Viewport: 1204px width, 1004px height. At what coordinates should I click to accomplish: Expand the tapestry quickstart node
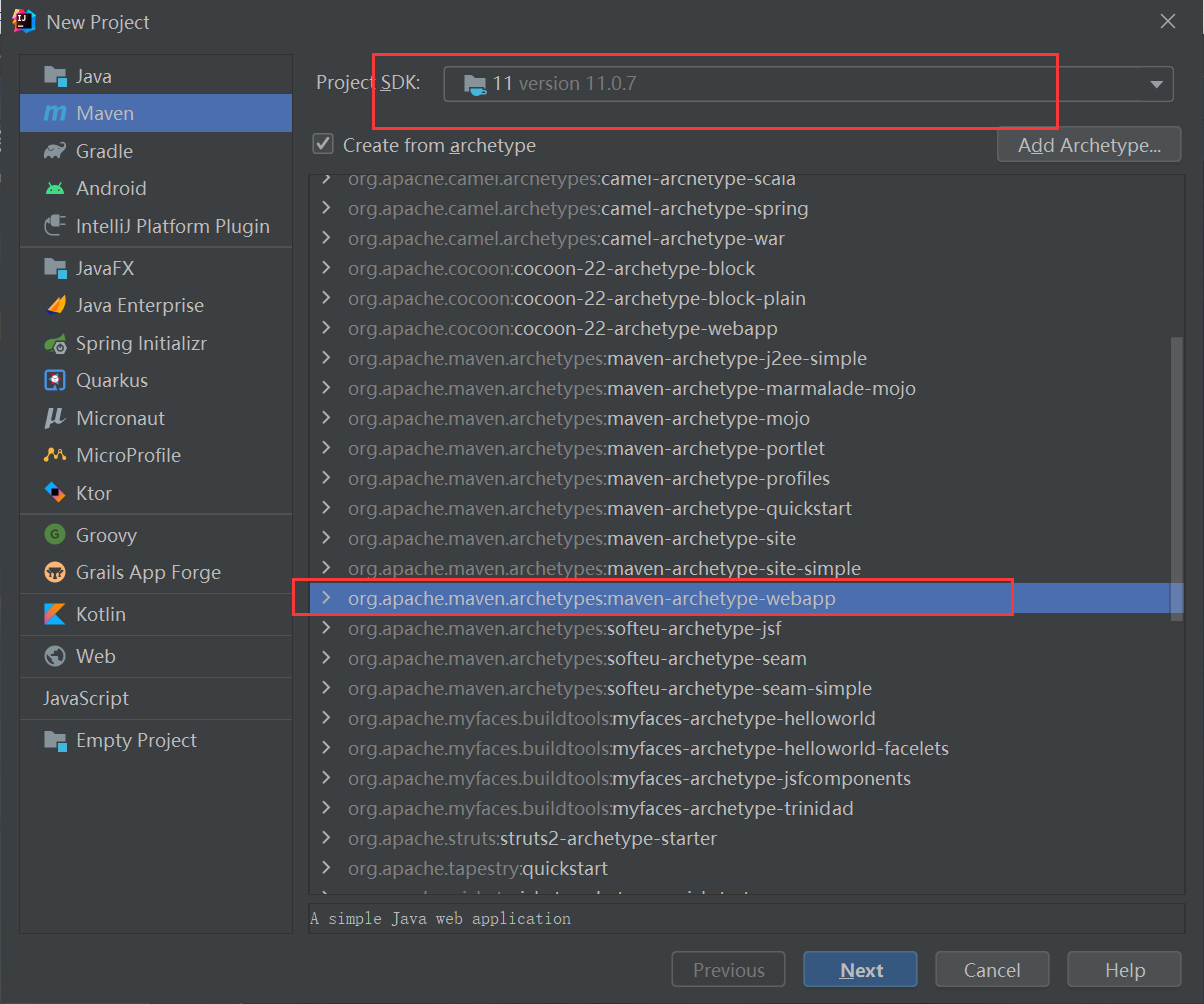tap(325, 869)
